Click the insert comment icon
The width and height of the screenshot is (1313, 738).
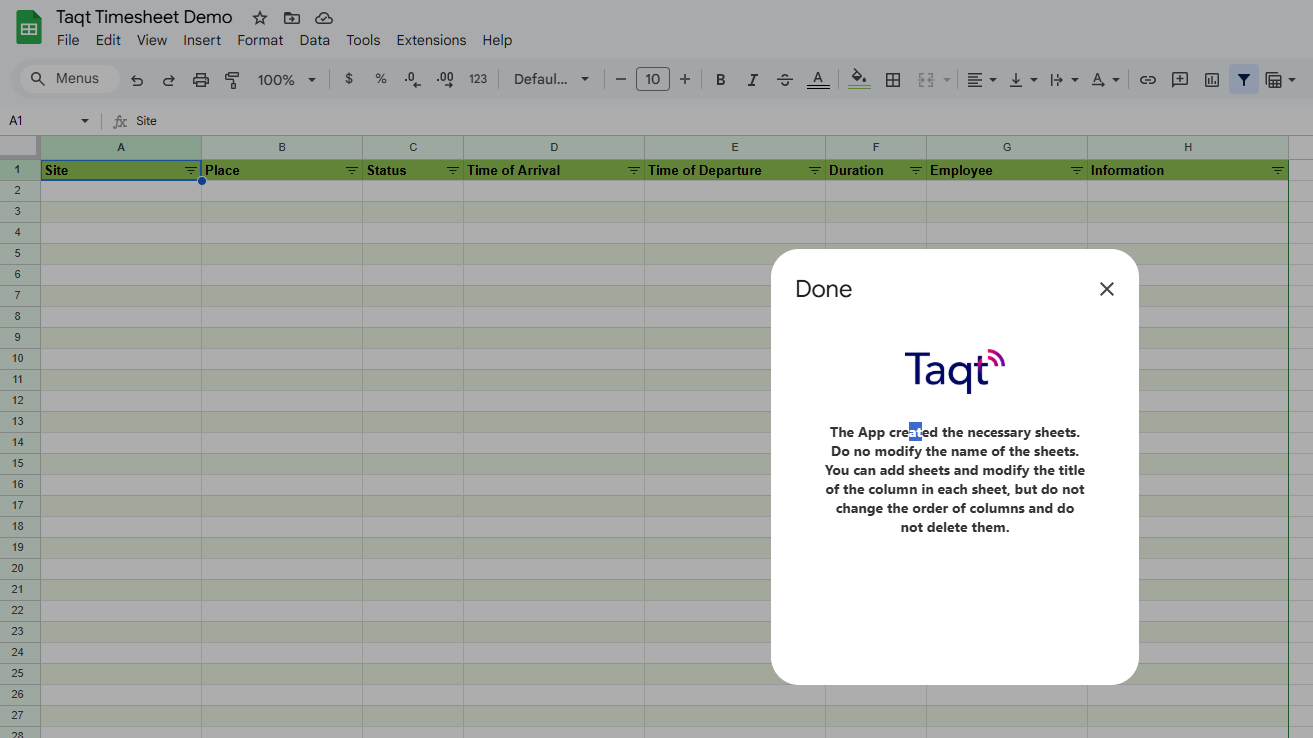click(x=1180, y=79)
